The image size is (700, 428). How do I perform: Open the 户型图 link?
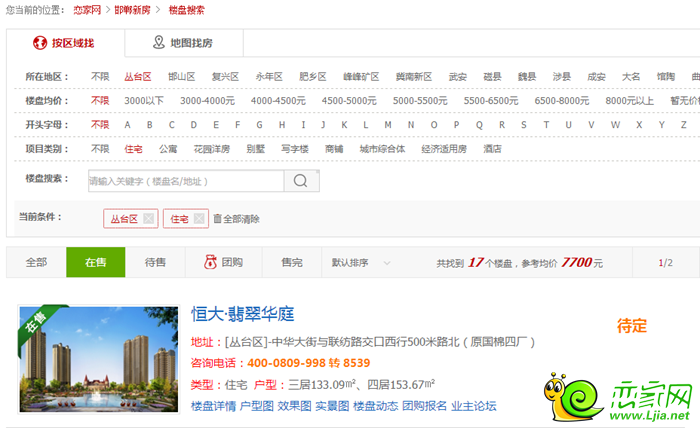pyautogui.click(x=257, y=406)
